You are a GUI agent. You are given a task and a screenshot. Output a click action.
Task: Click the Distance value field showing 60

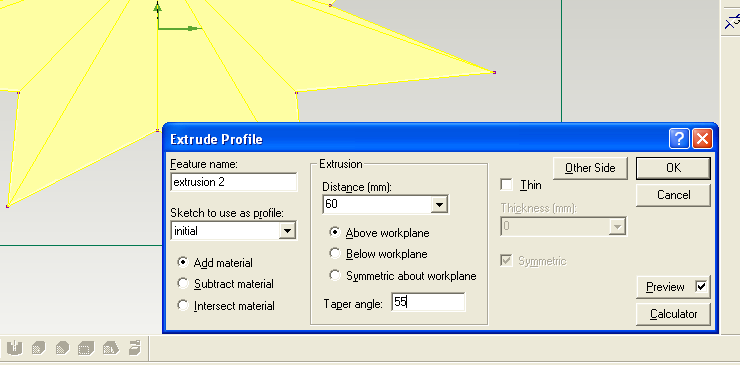[x=378, y=204]
